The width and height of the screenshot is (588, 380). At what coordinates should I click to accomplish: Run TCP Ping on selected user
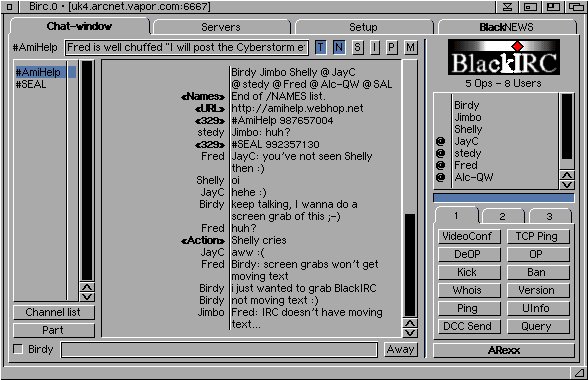tap(538, 236)
